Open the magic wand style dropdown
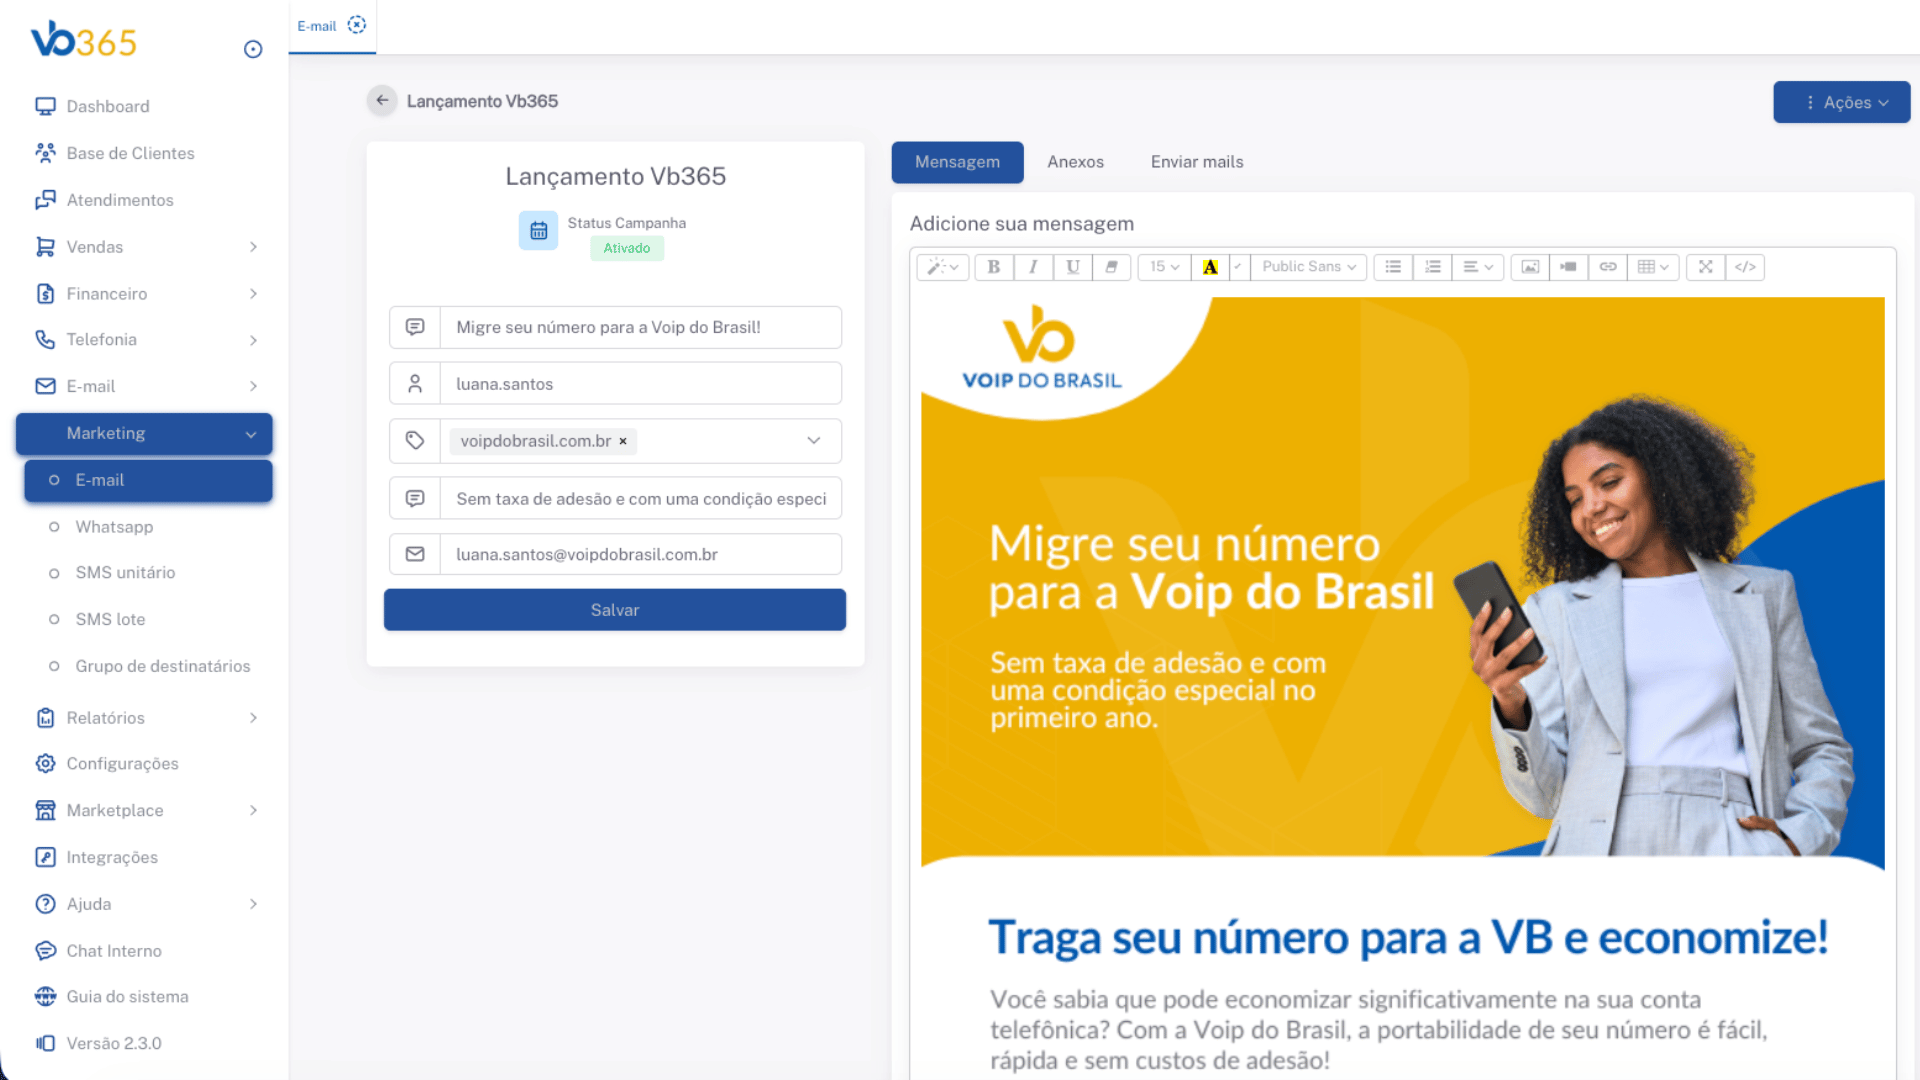Screen dimensions: 1920x1080 (942, 267)
